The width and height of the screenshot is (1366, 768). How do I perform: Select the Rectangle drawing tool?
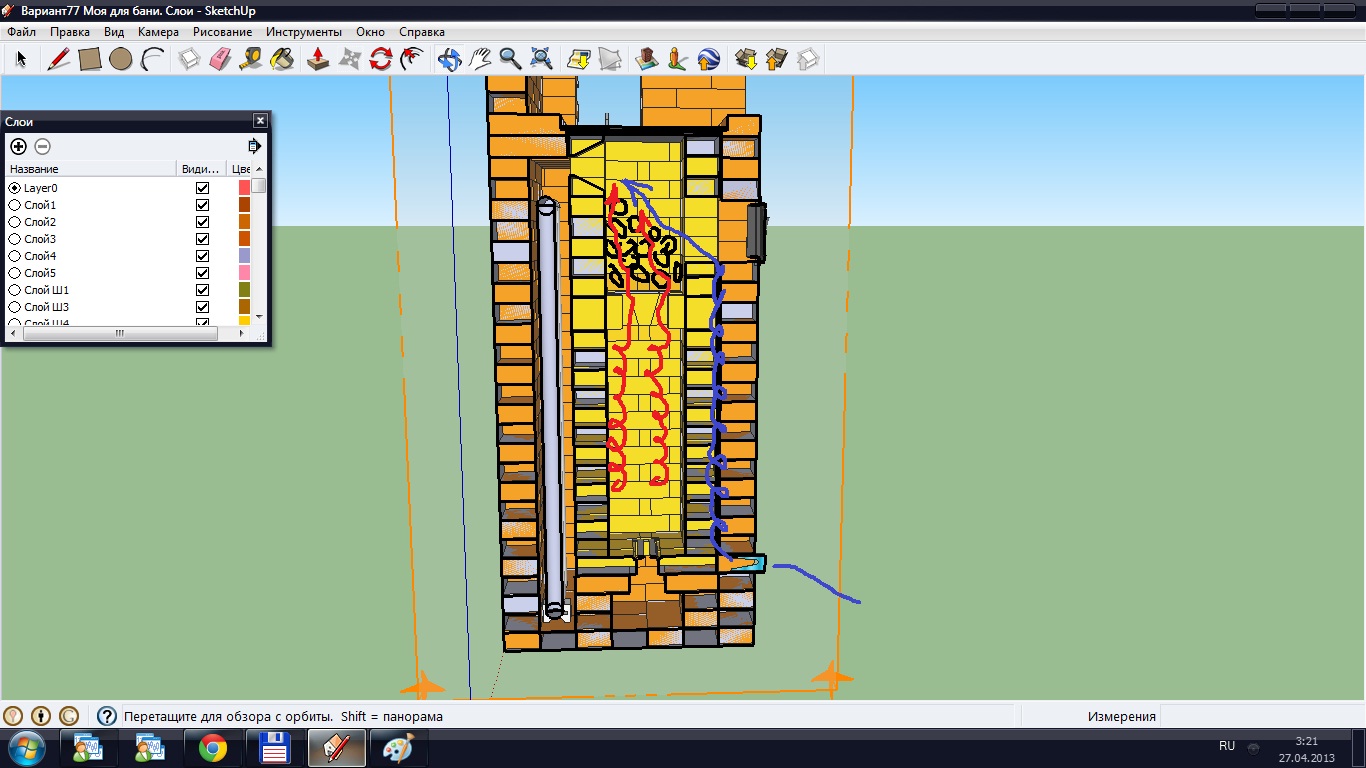[90, 59]
